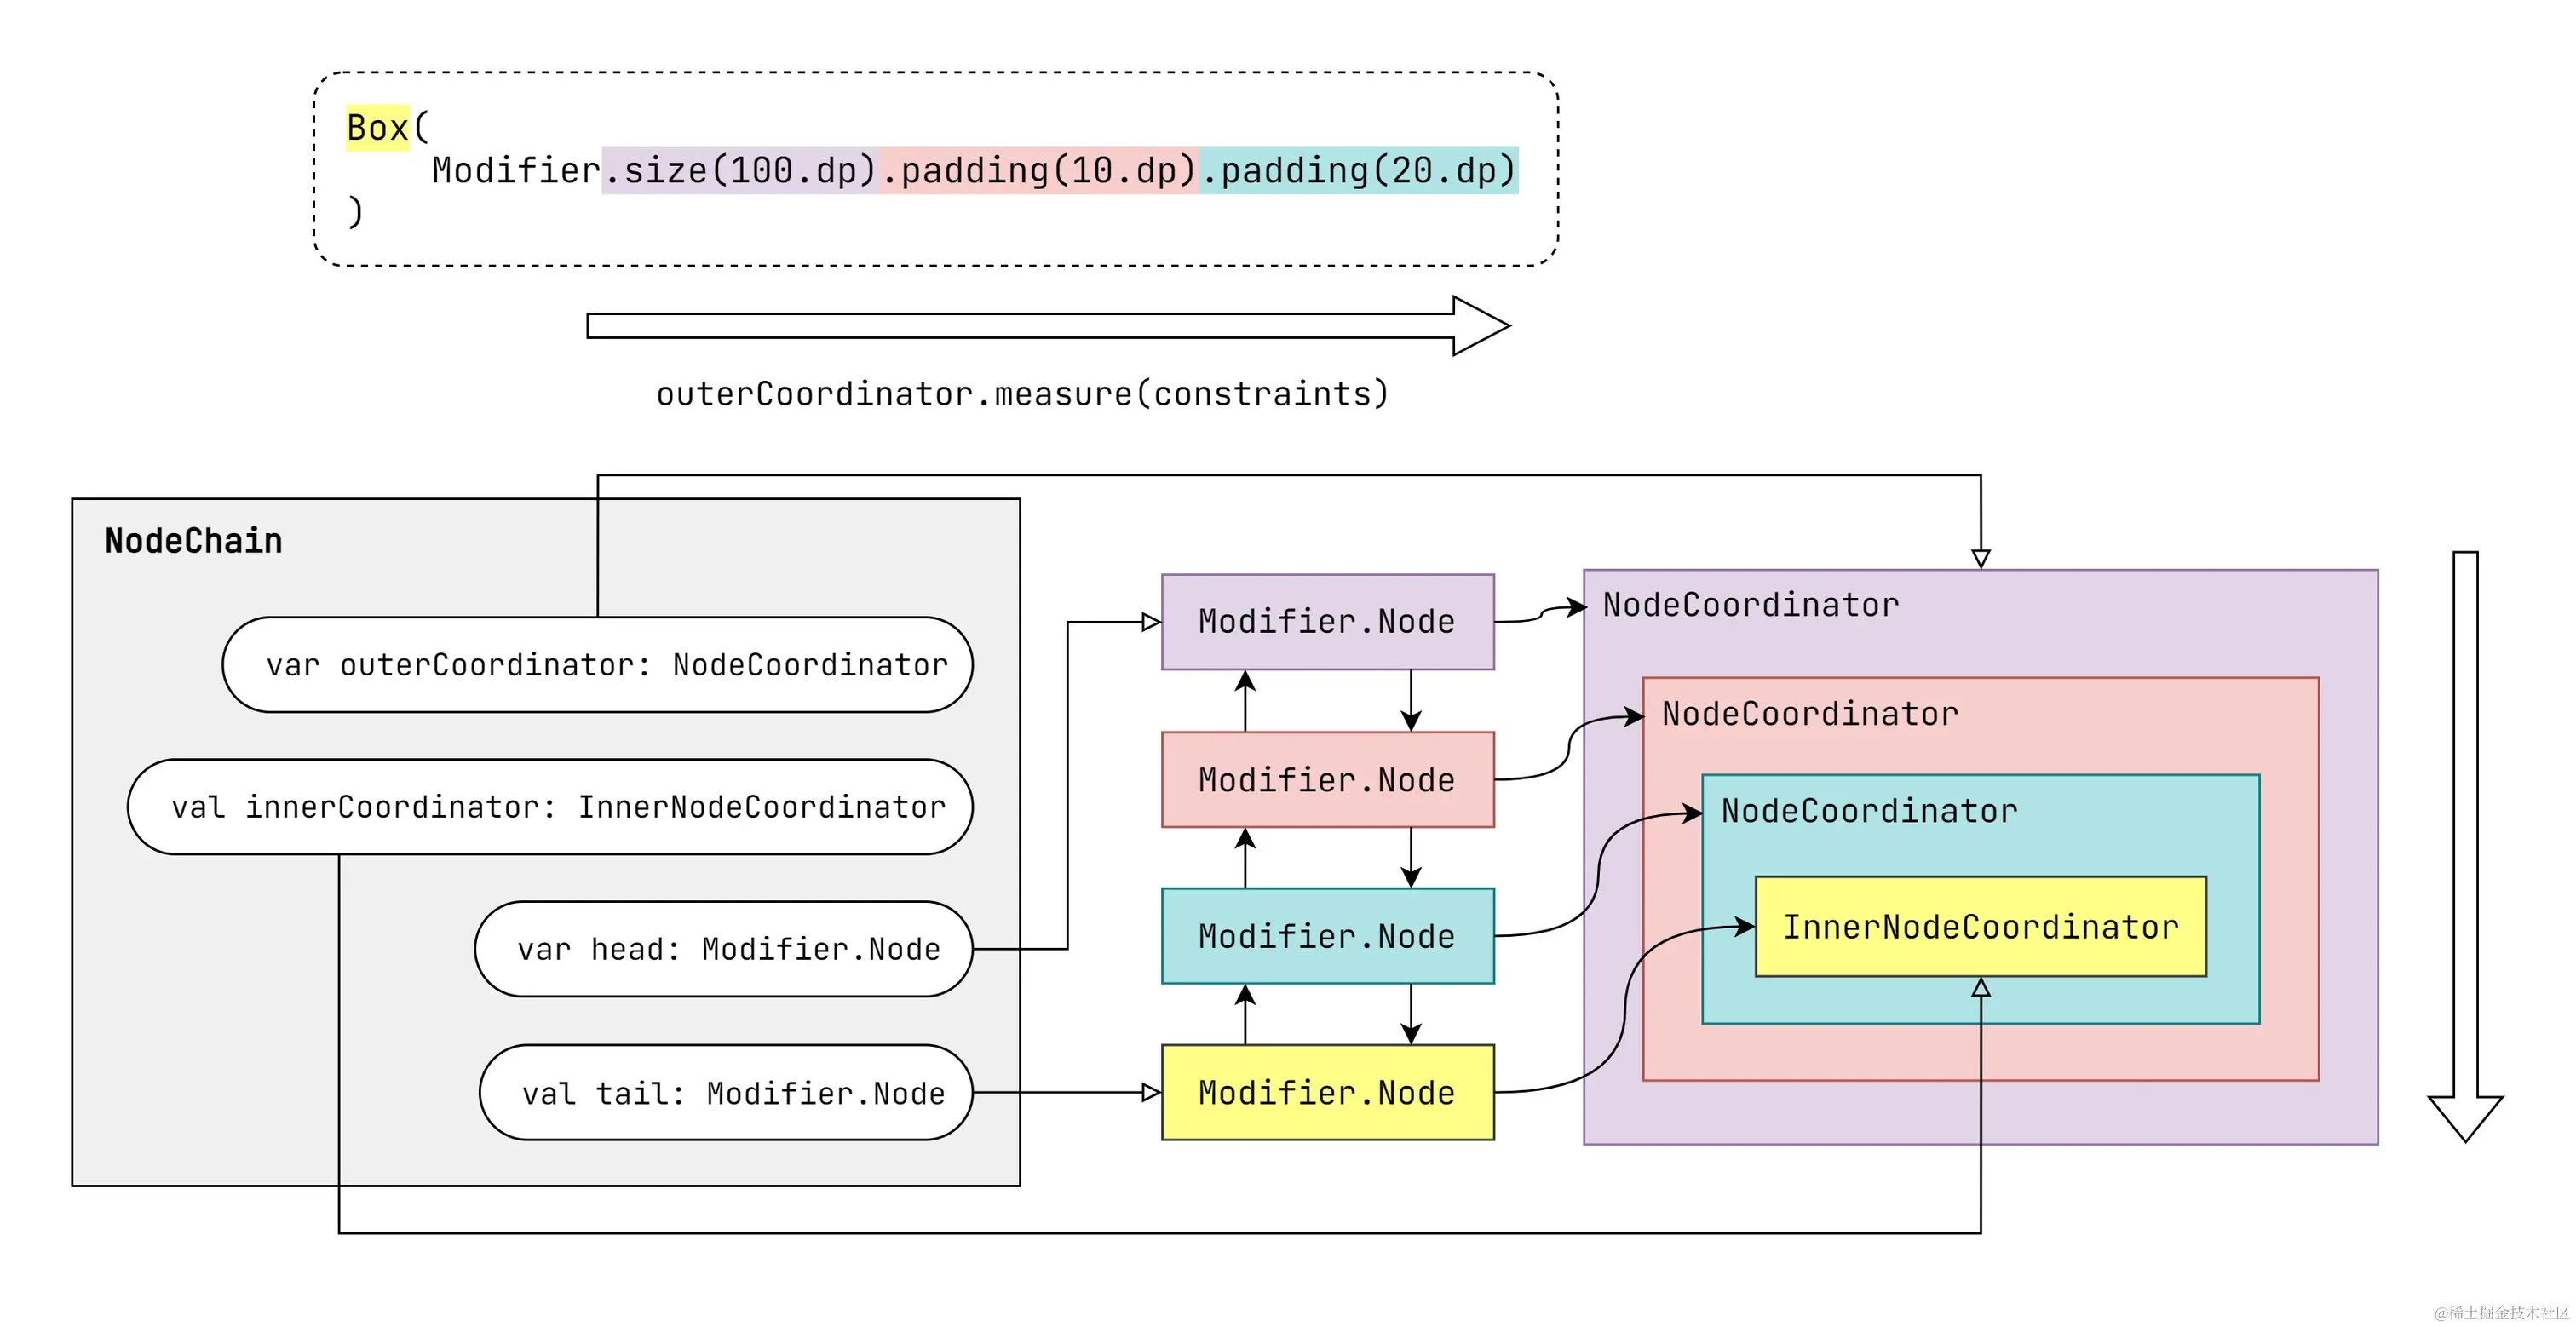This screenshot has height=1327, width=2576.
Task: Select the teal Modifier.Node box
Action: coord(1327,935)
